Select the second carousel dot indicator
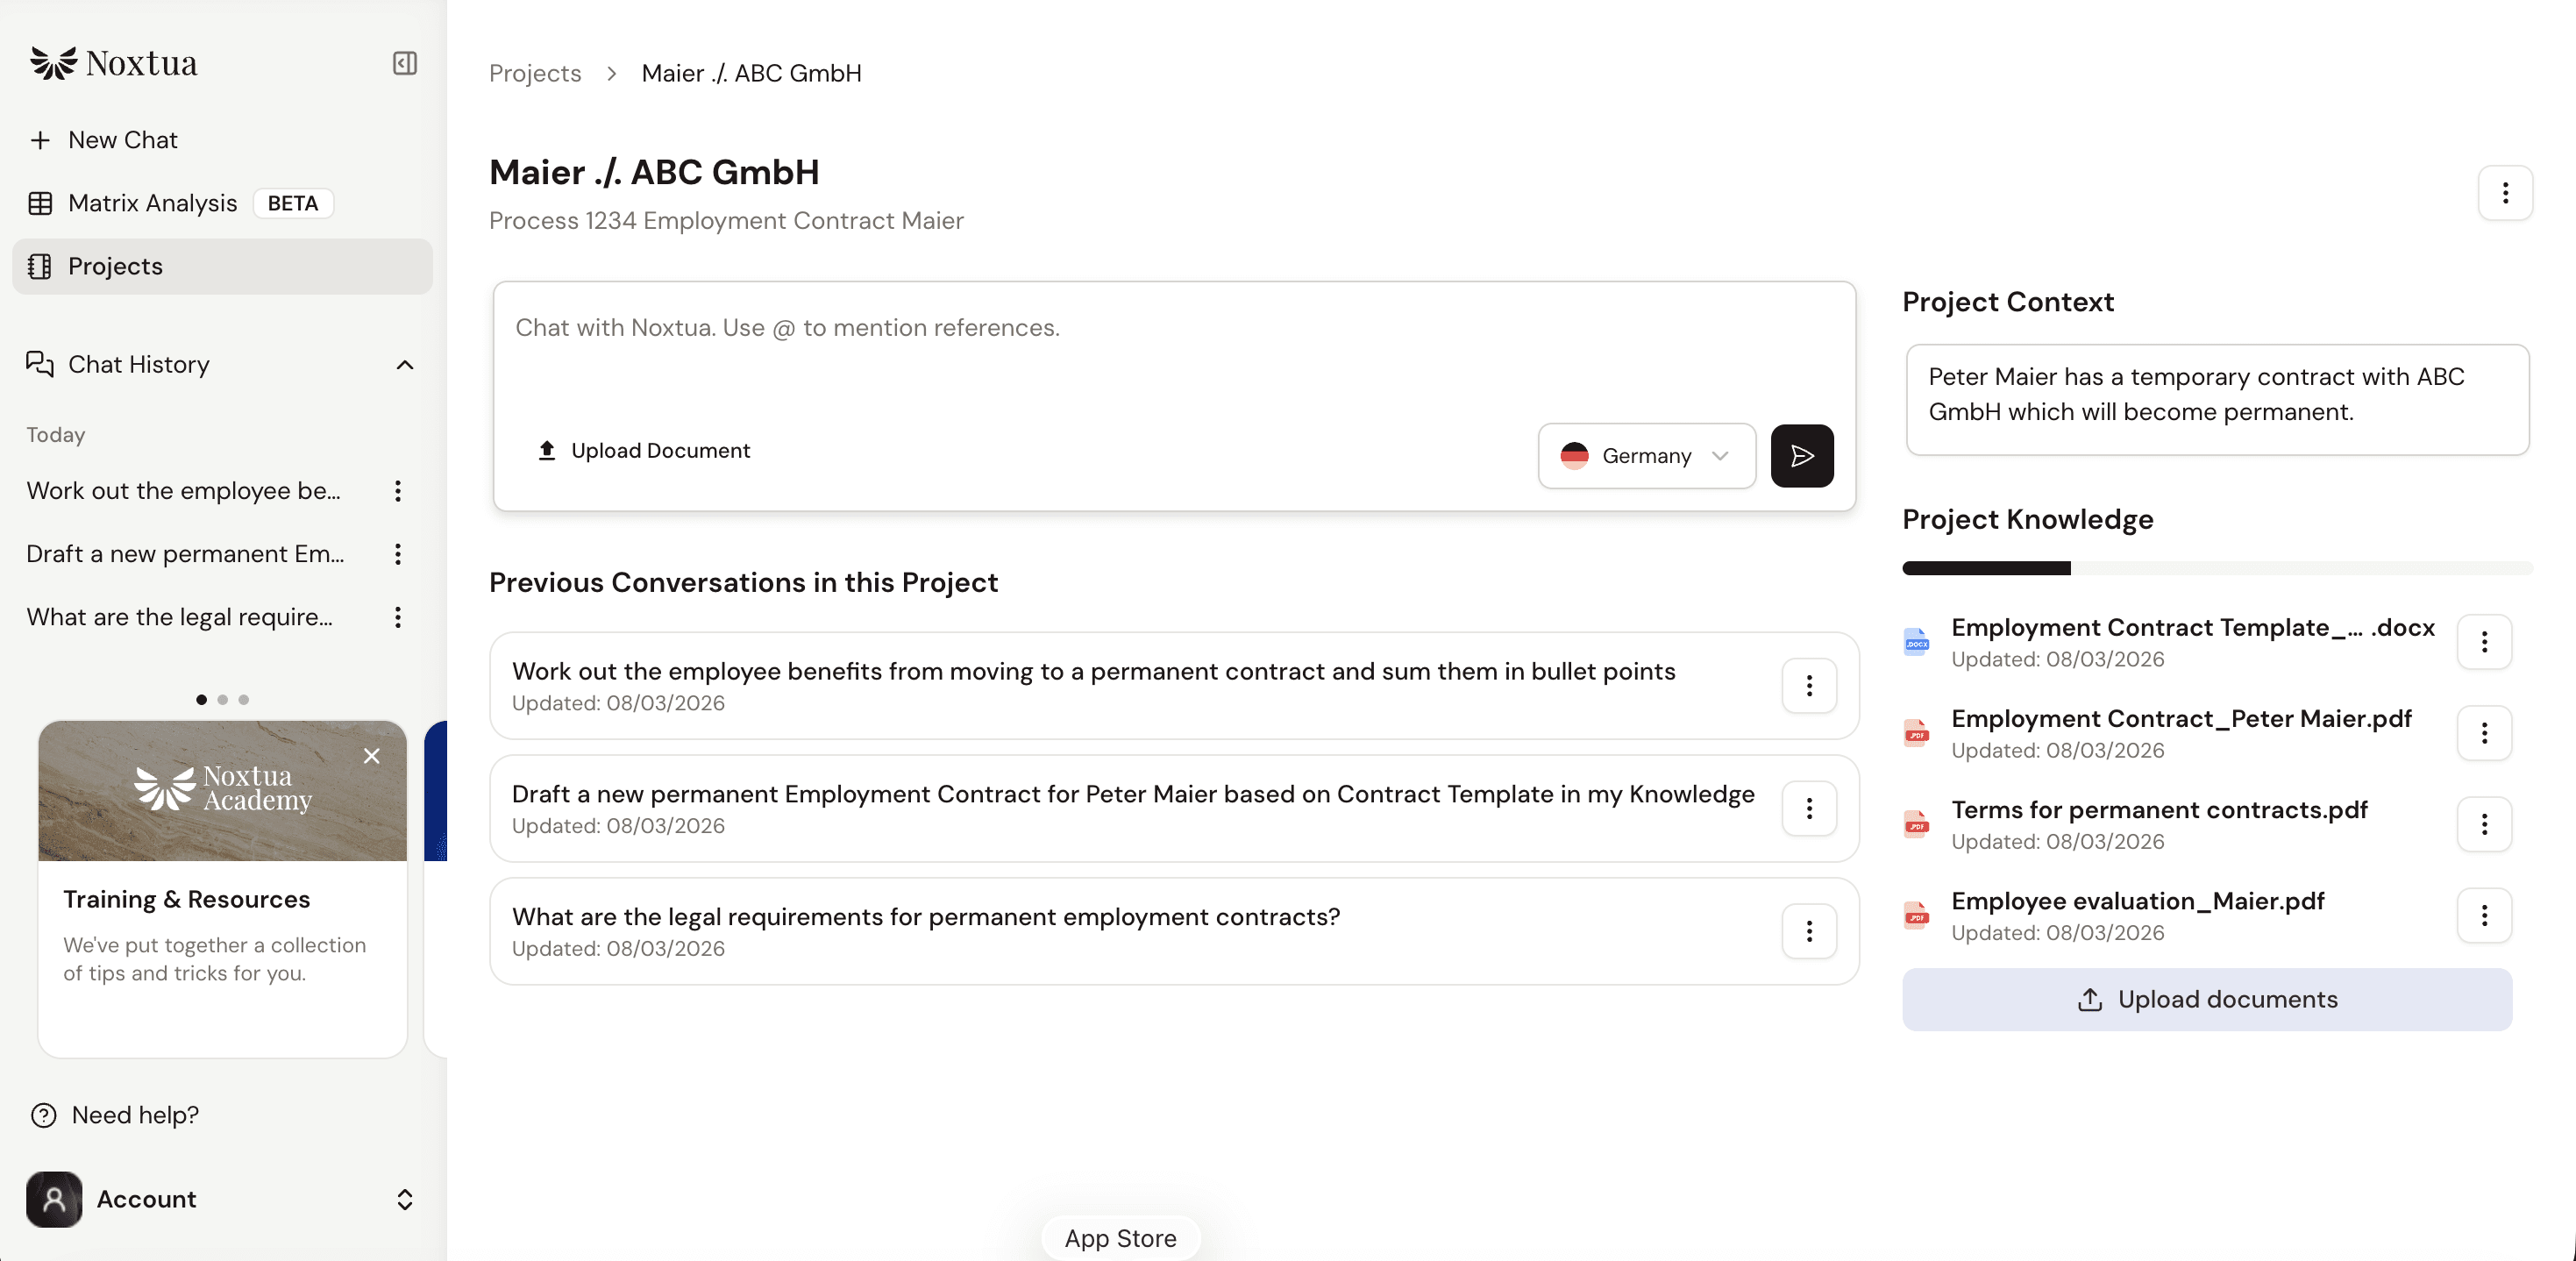The width and height of the screenshot is (2576, 1261). click(x=223, y=700)
